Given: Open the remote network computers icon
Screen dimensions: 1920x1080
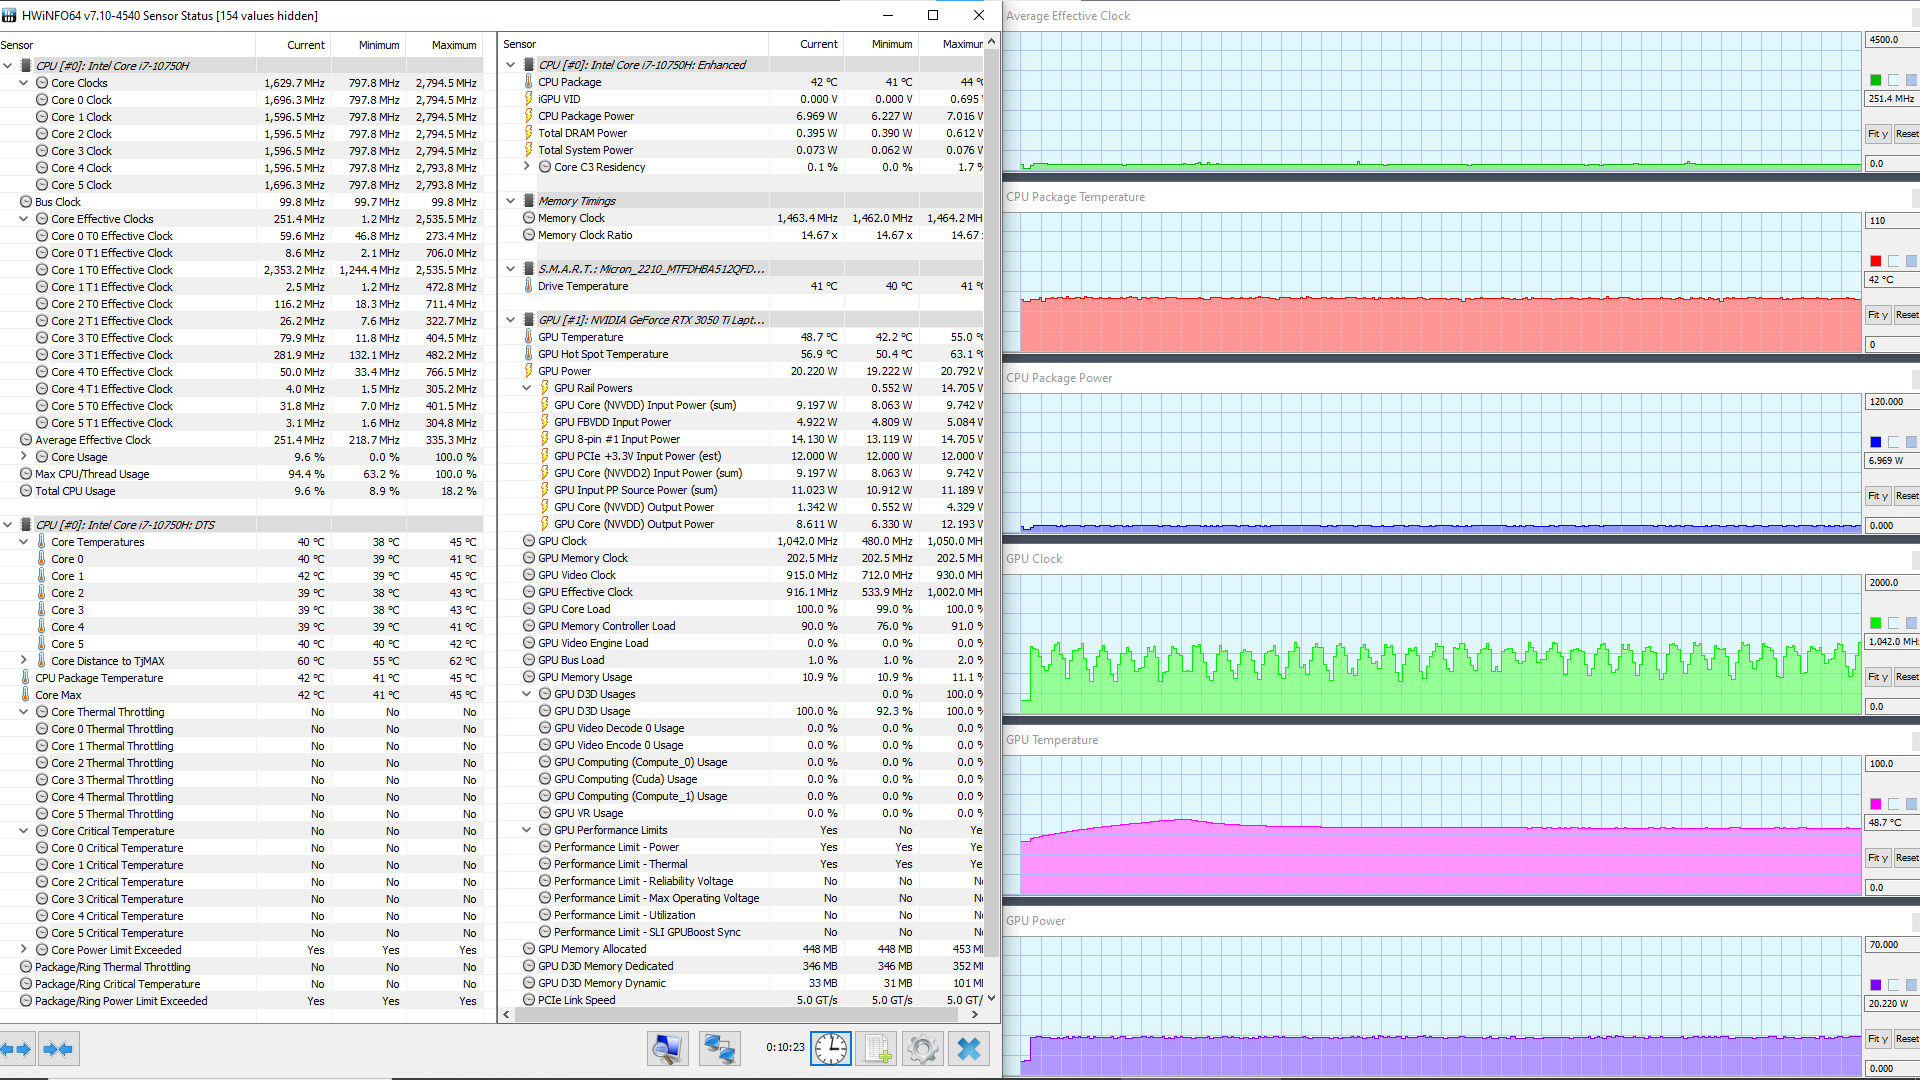Looking at the screenshot, I should (x=719, y=1048).
